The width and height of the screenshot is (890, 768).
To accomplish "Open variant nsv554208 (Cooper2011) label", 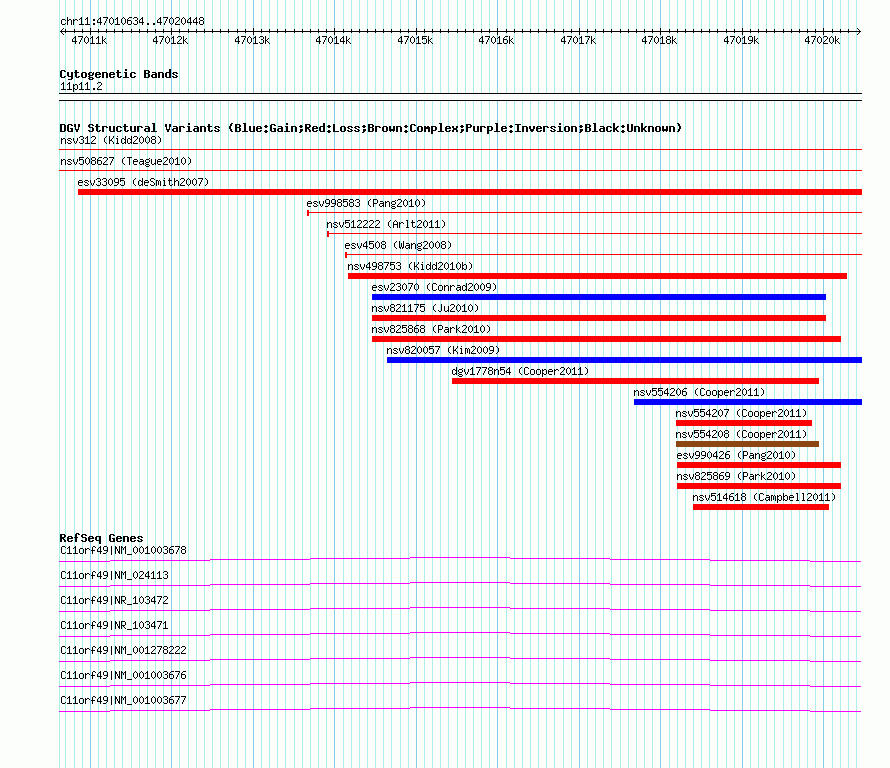I will coord(741,434).
